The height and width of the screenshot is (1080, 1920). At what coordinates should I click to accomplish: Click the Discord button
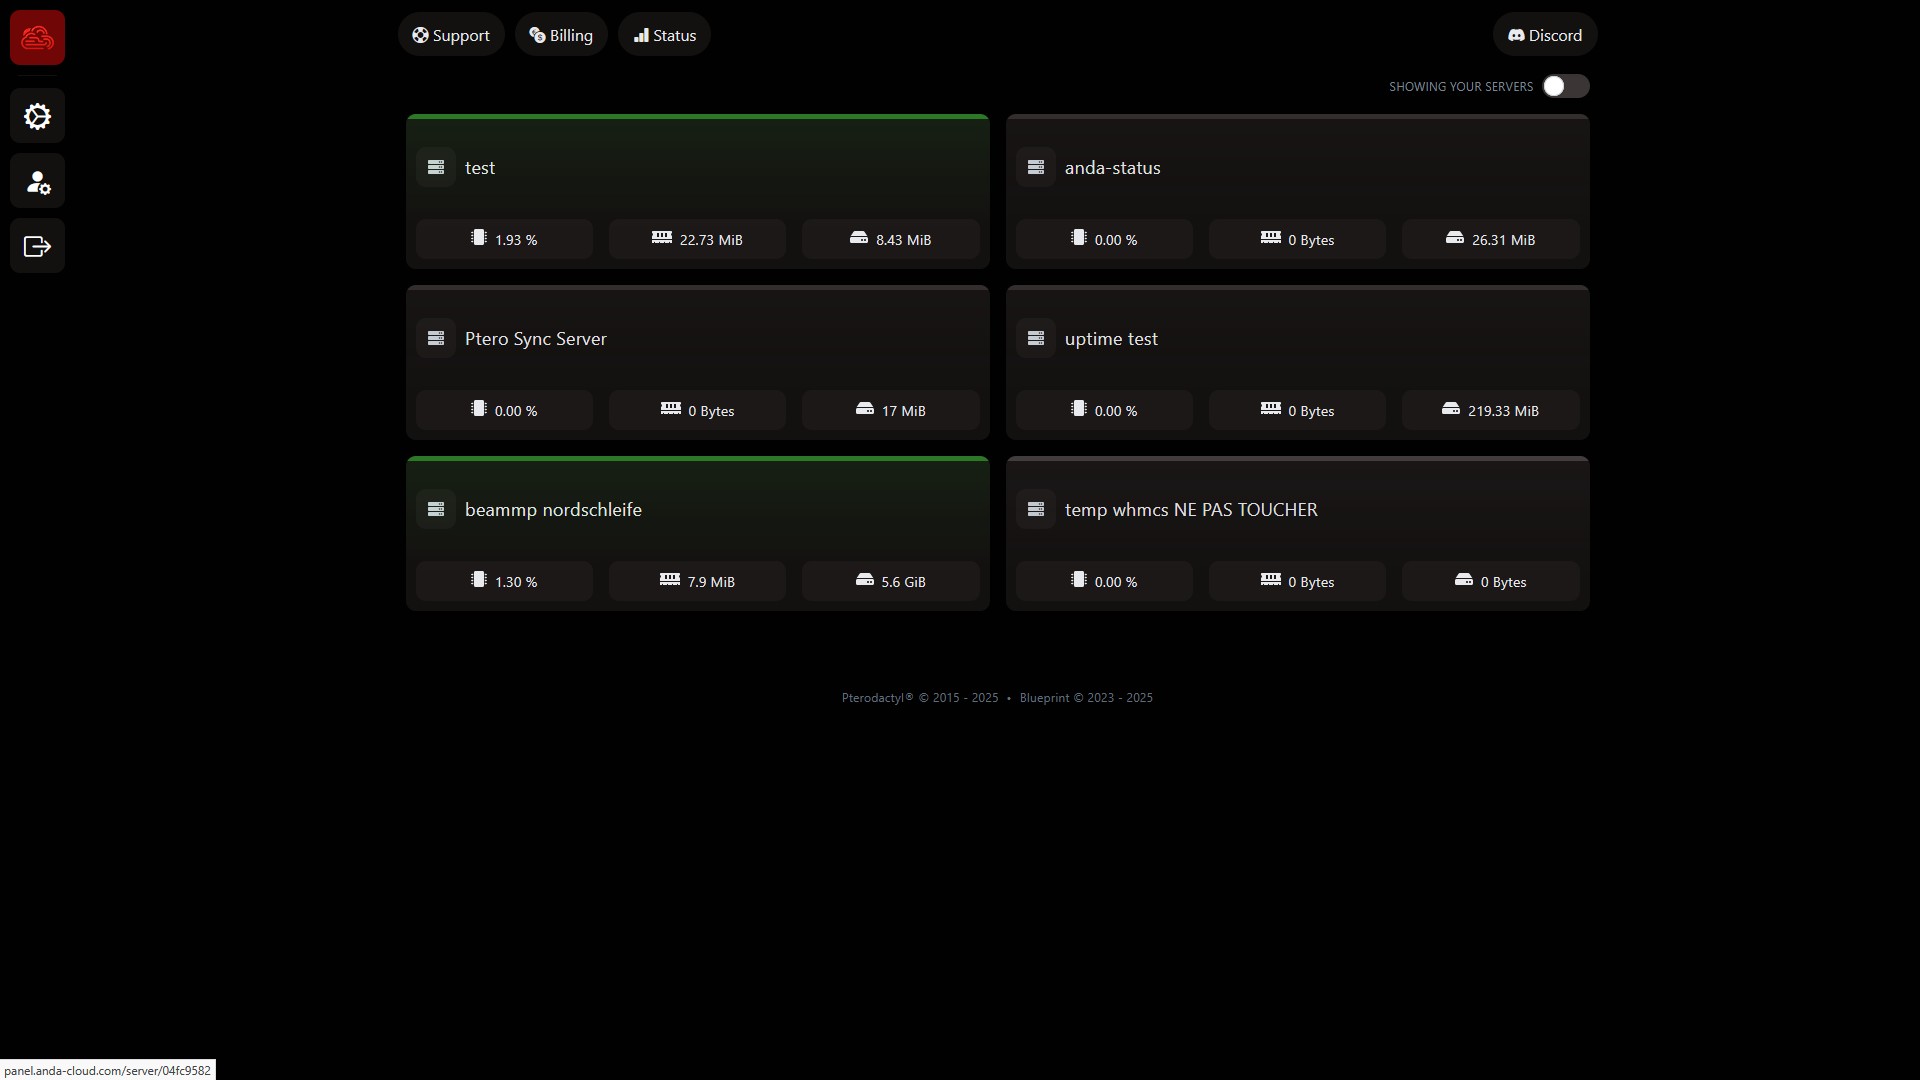(1545, 35)
